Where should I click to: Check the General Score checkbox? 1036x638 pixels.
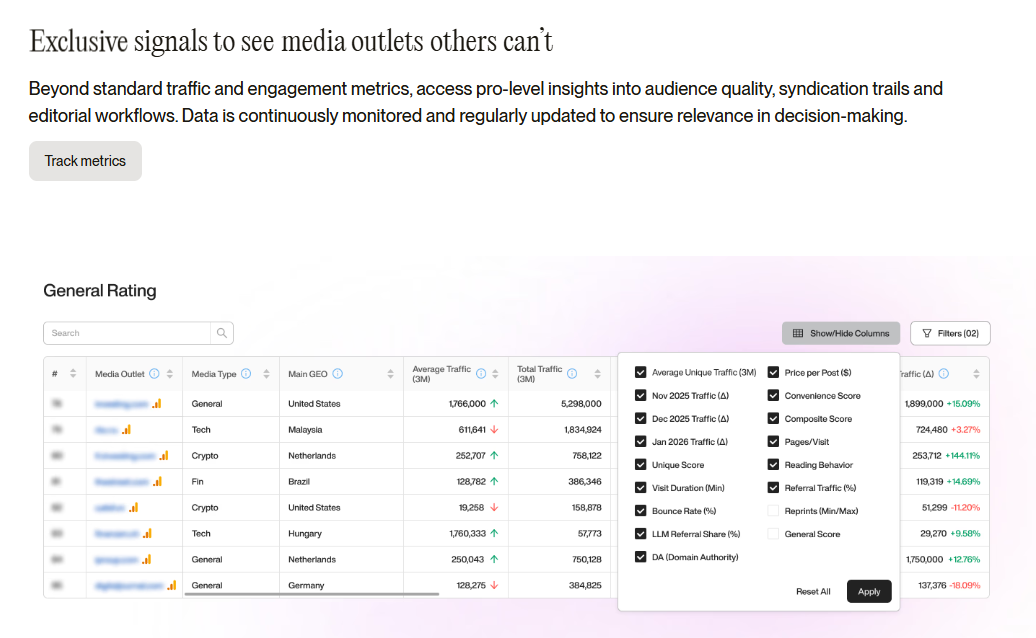pos(773,534)
